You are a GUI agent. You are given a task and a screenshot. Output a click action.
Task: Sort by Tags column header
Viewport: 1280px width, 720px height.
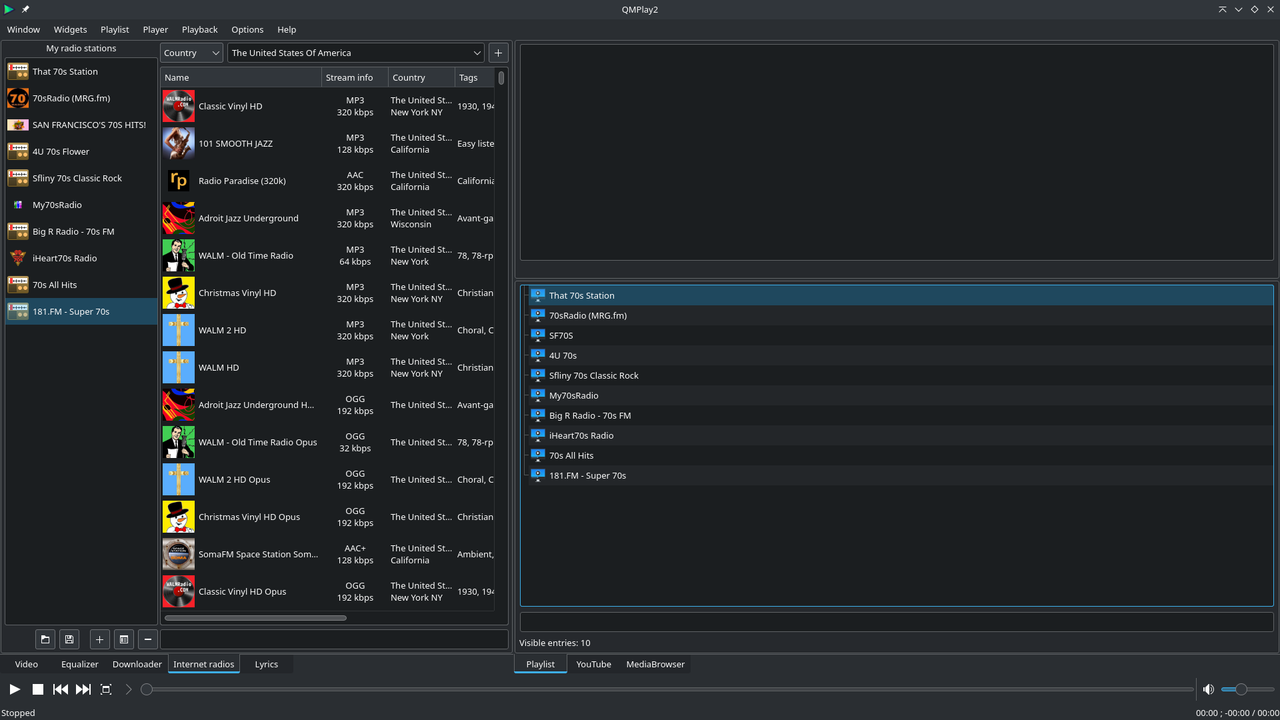click(474, 77)
